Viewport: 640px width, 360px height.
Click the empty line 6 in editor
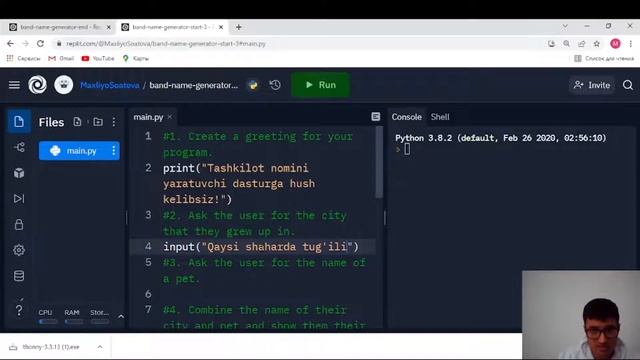[261, 294]
